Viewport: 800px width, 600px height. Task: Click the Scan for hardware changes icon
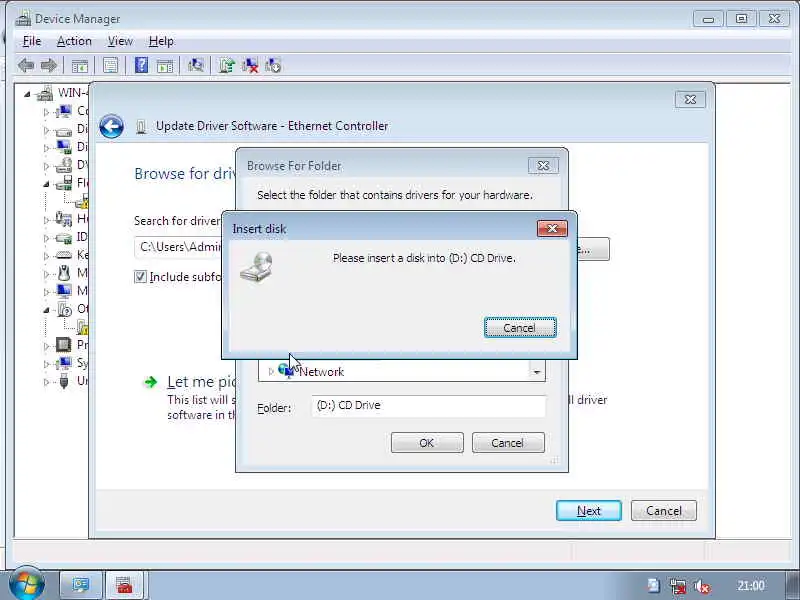coord(195,65)
